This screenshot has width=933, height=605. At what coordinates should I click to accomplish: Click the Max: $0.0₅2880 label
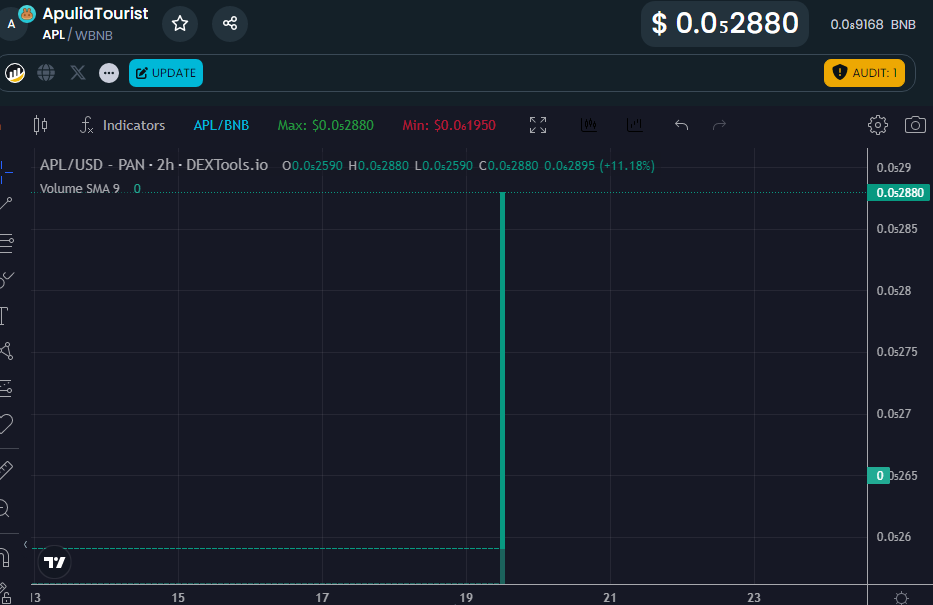tap(325, 125)
